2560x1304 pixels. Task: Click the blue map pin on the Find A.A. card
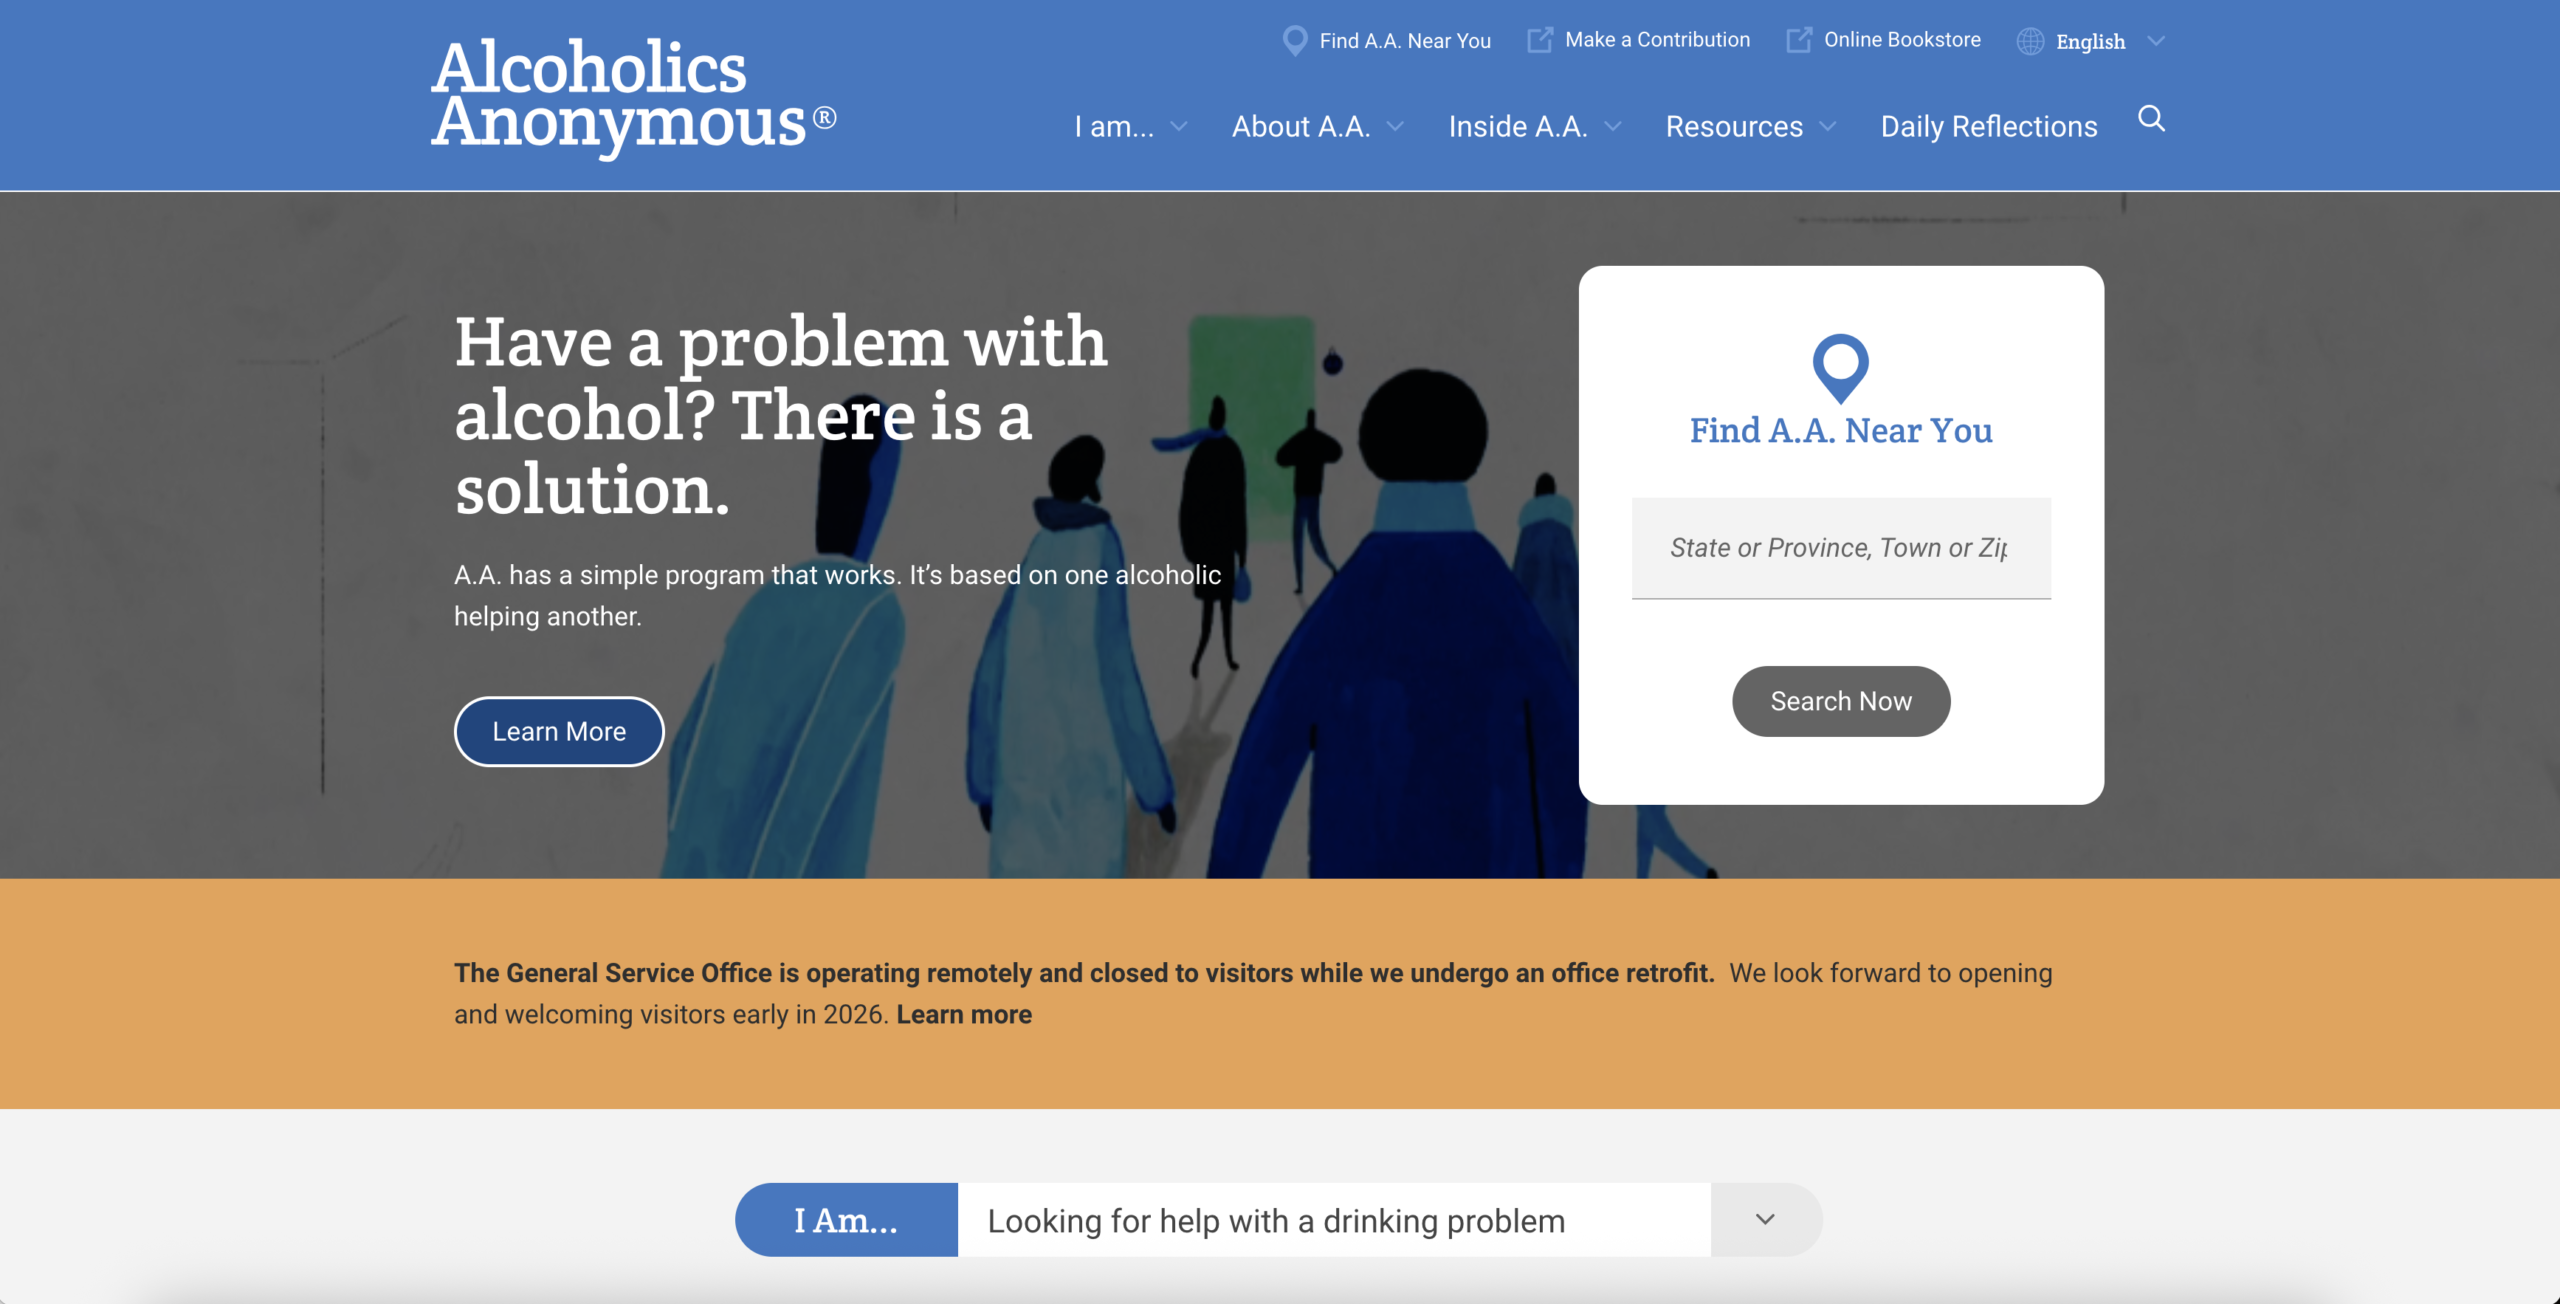click(x=1840, y=371)
